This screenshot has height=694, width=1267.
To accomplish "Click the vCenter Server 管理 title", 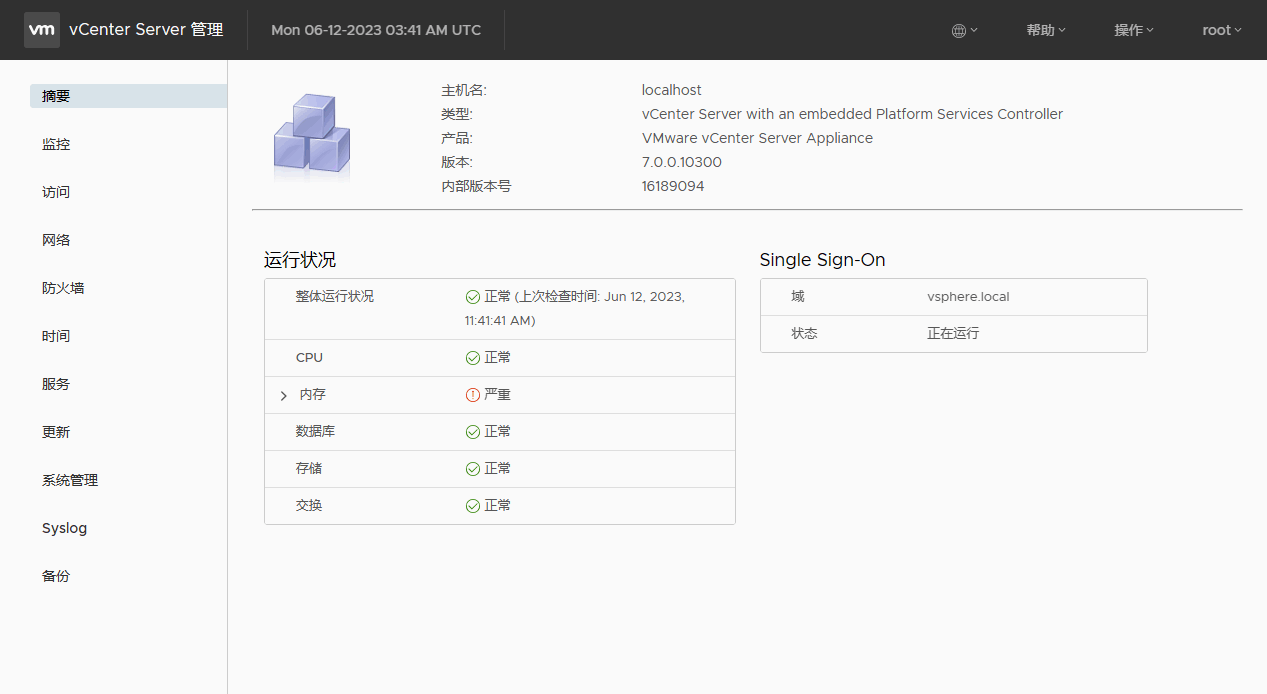I will pyautogui.click(x=146, y=30).
